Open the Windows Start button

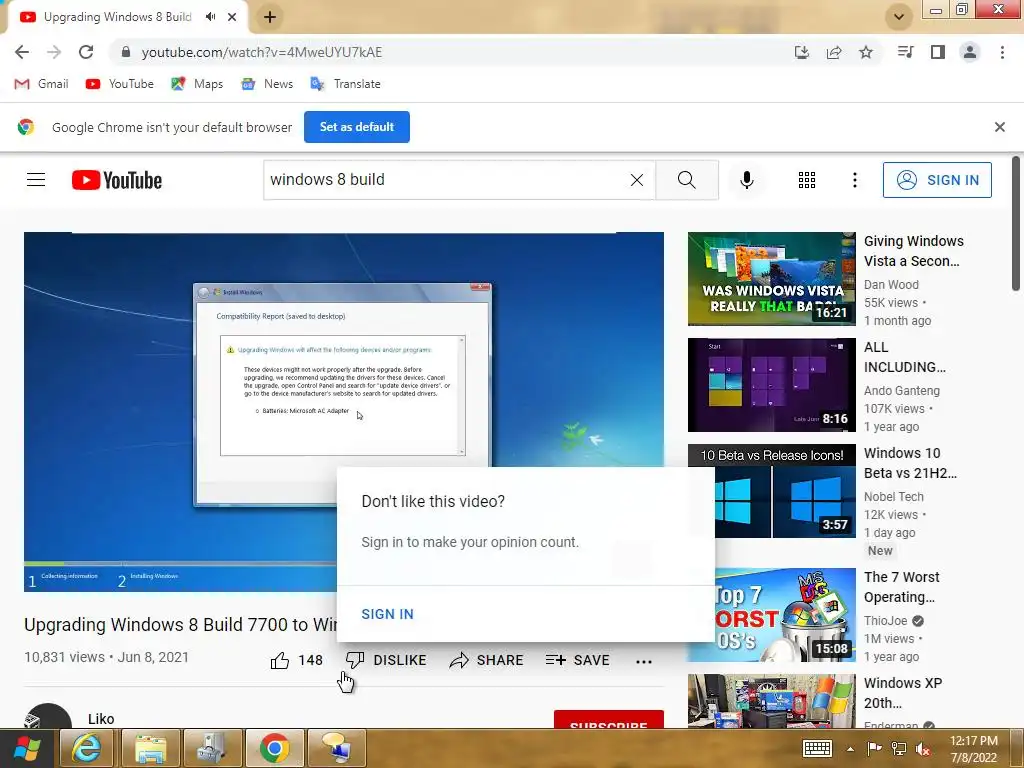click(27, 748)
